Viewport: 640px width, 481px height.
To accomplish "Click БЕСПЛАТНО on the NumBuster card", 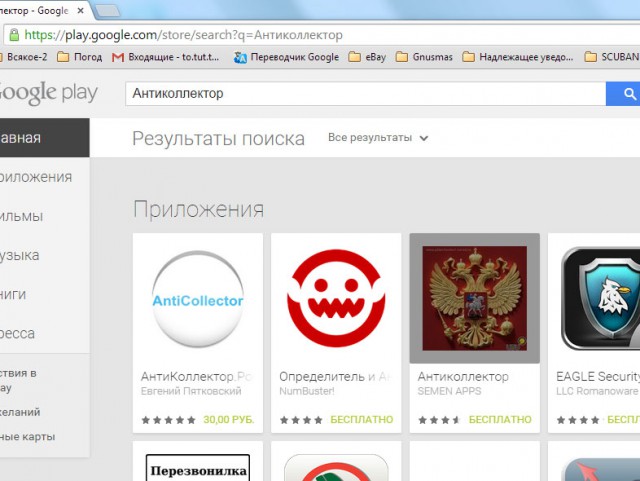I will click(362, 420).
